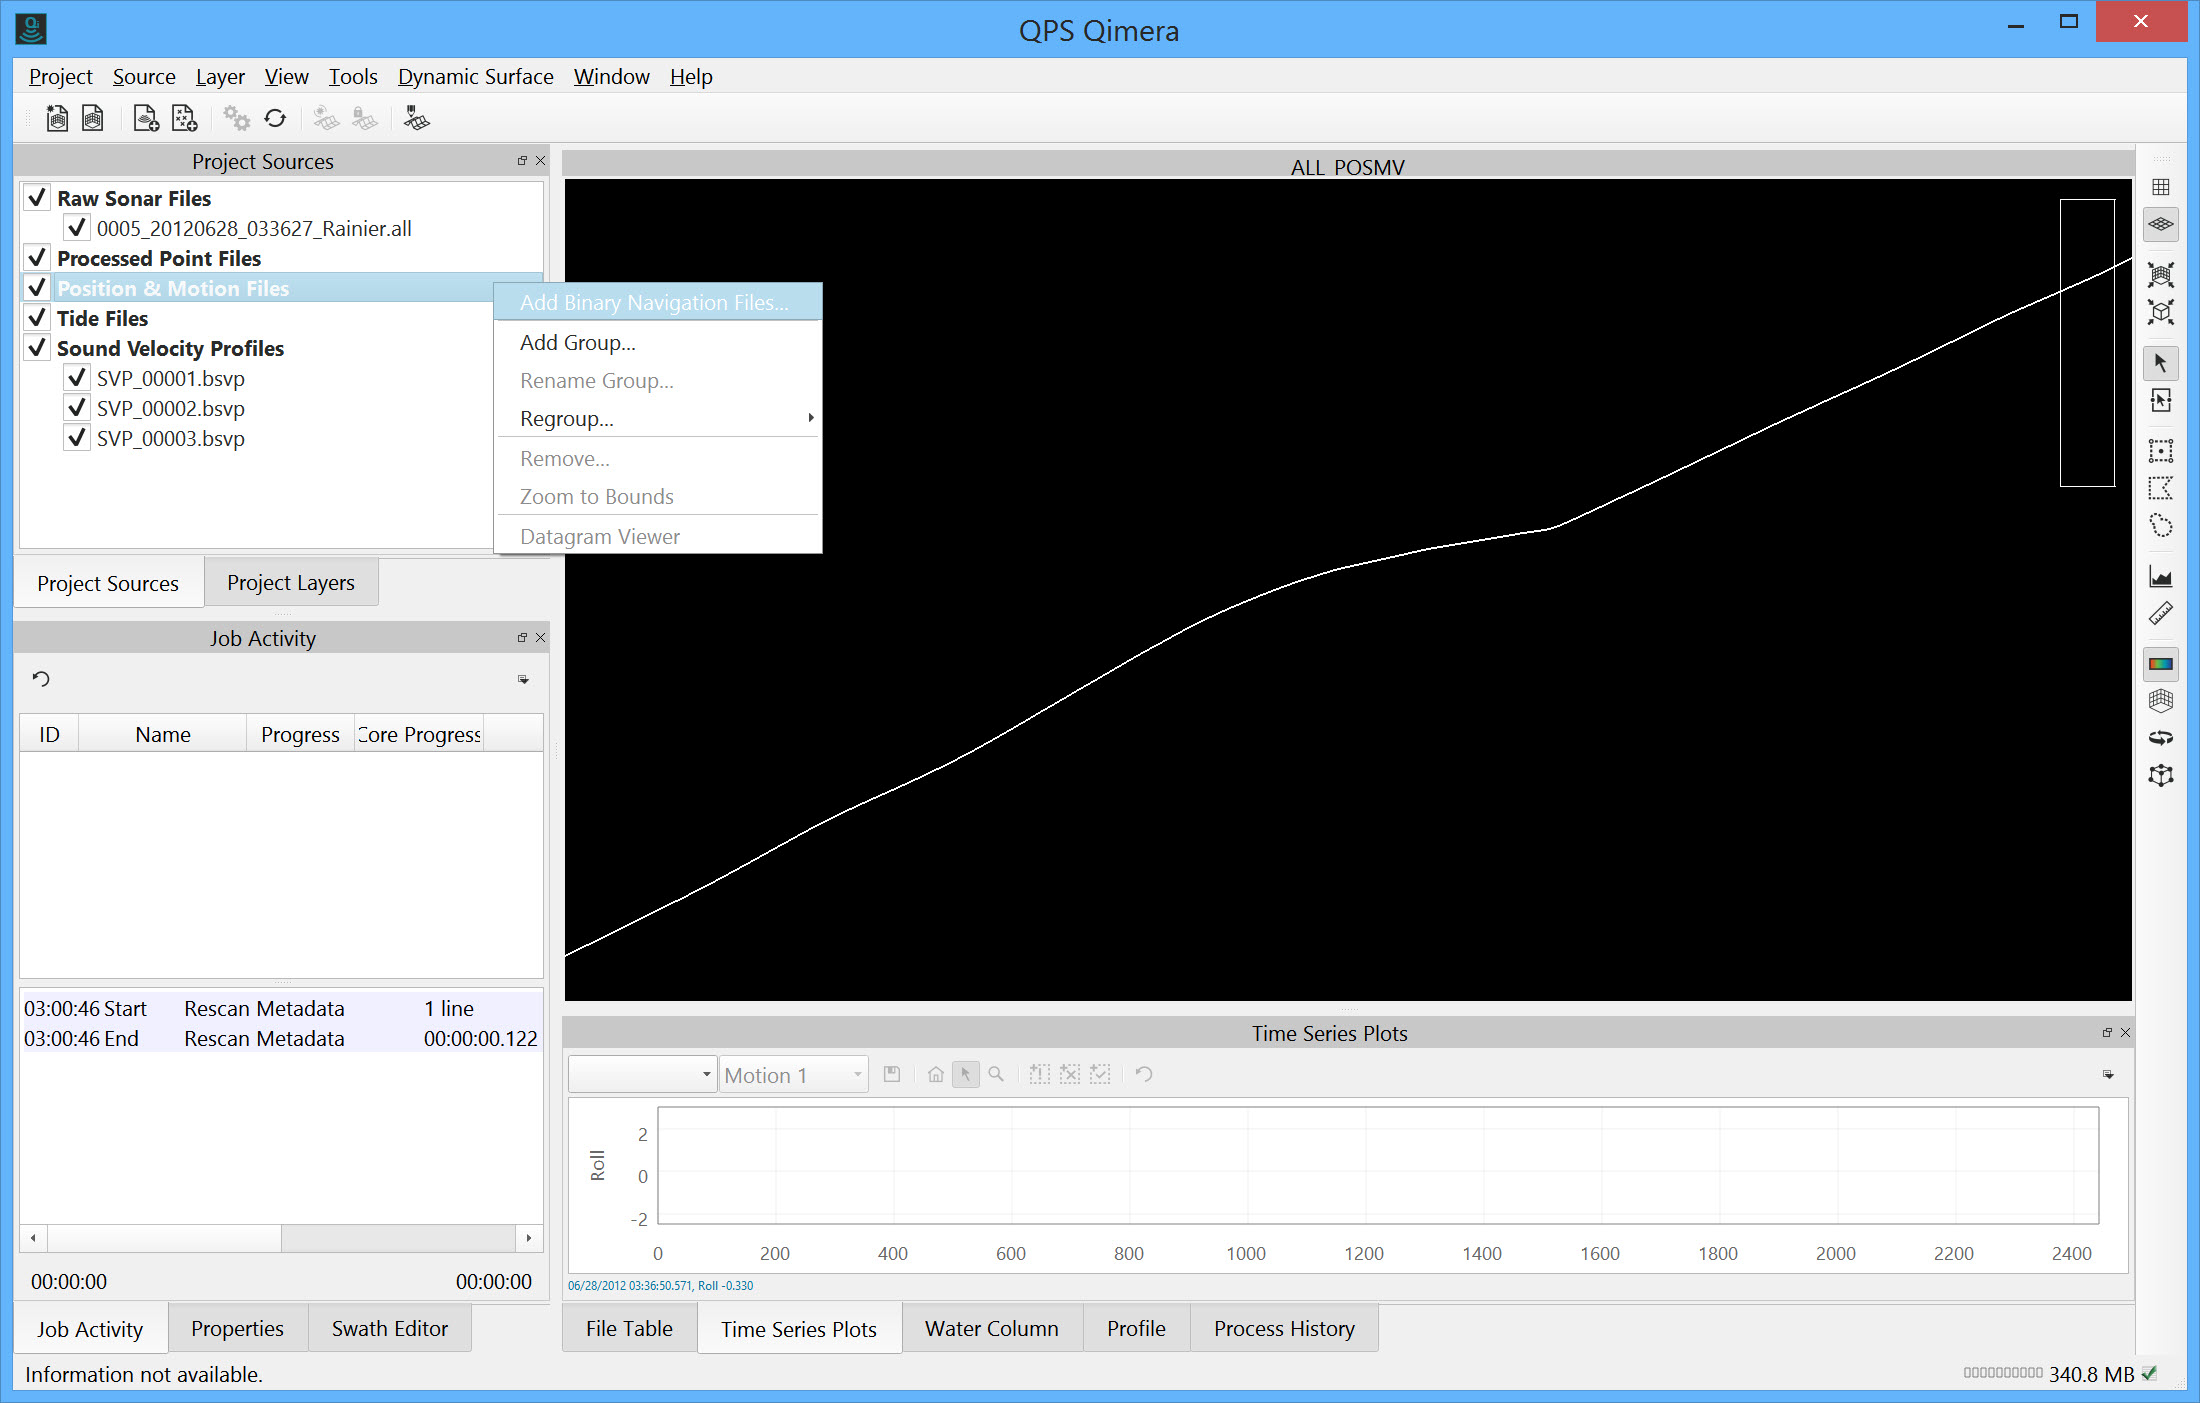Viewport: 2200px width, 1403px height.
Task: Uncheck the Tide Files checkbox
Action: click(x=37, y=318)
